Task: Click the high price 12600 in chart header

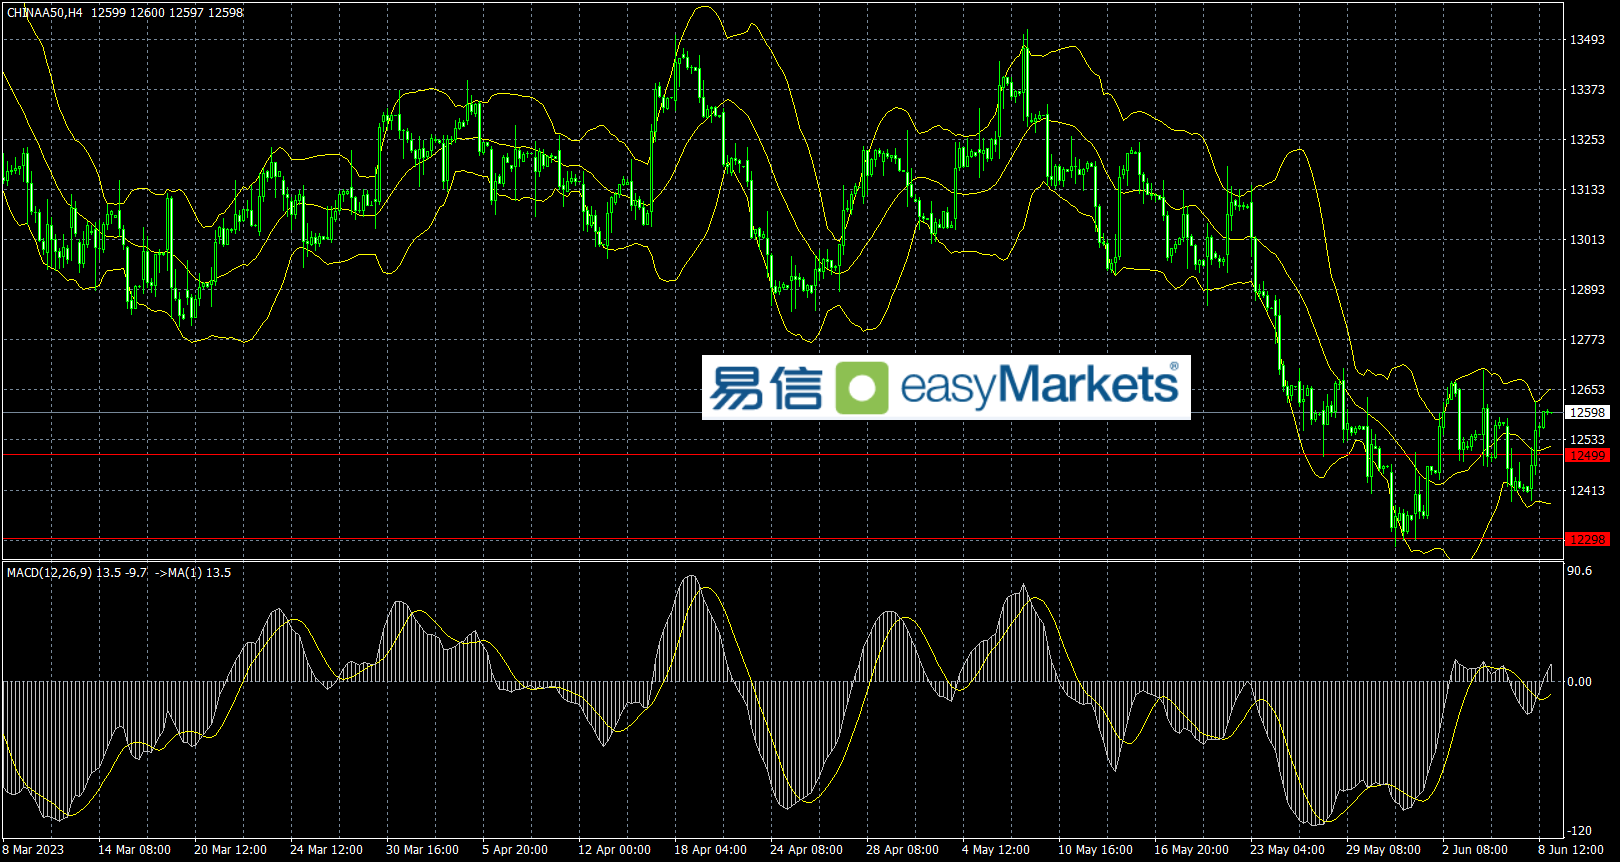Action: [x=147, y=13]
